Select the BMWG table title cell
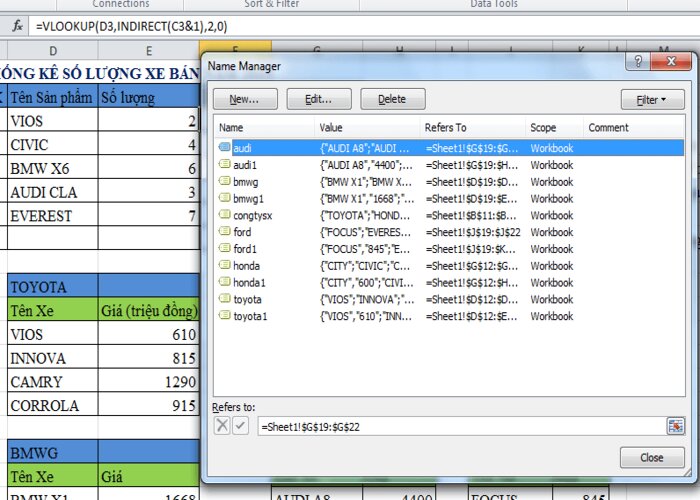This screenshot has height=500, width=700. (x=53, y=452)
